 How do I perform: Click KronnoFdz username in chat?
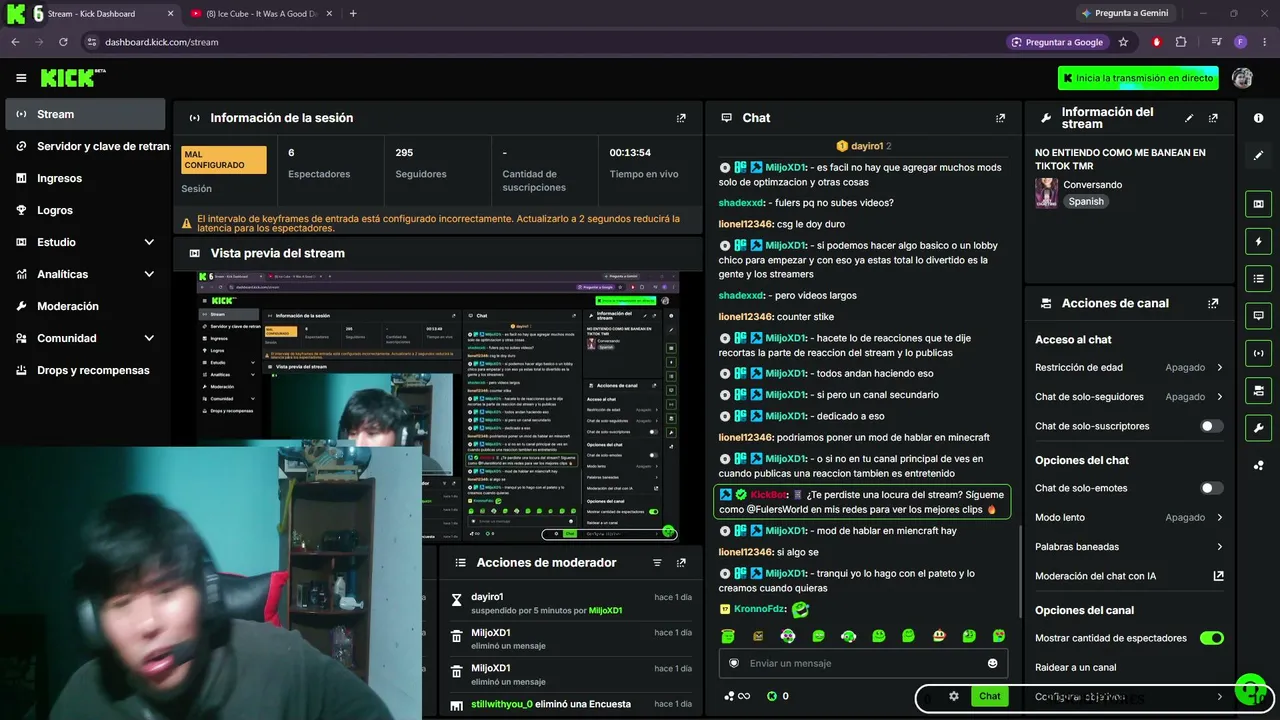(761, 609)
